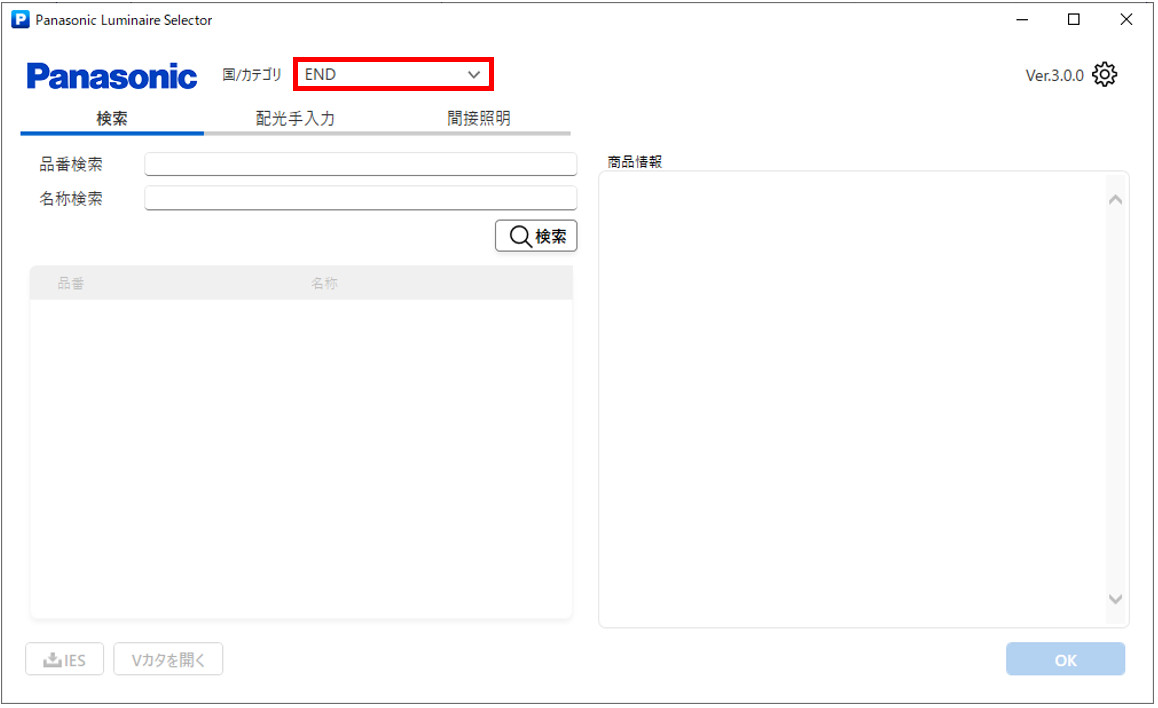The width and height of the screenshot is (1158, 708).
Task: Click the Panasonic logo
Action: (112, 76)
